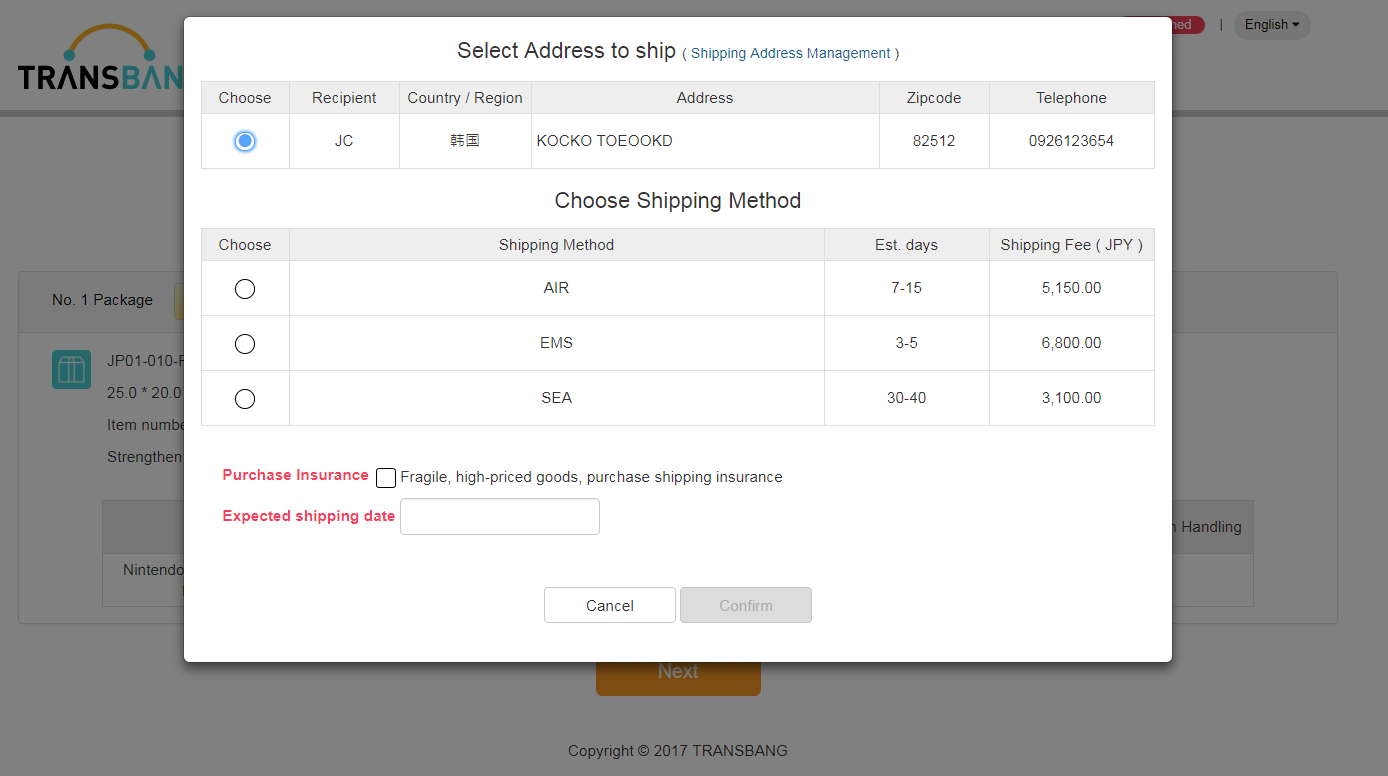Click the recipient name JC
This screenshot has height=776, width=1388.
click(x=344, y=141)
